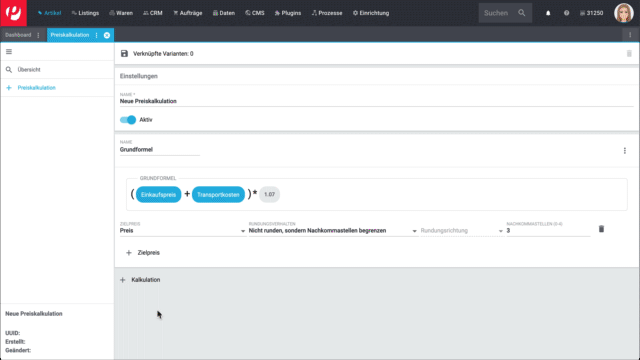
Task: Click the Einkaufspreis formula chip
Action: click(158, 195)
